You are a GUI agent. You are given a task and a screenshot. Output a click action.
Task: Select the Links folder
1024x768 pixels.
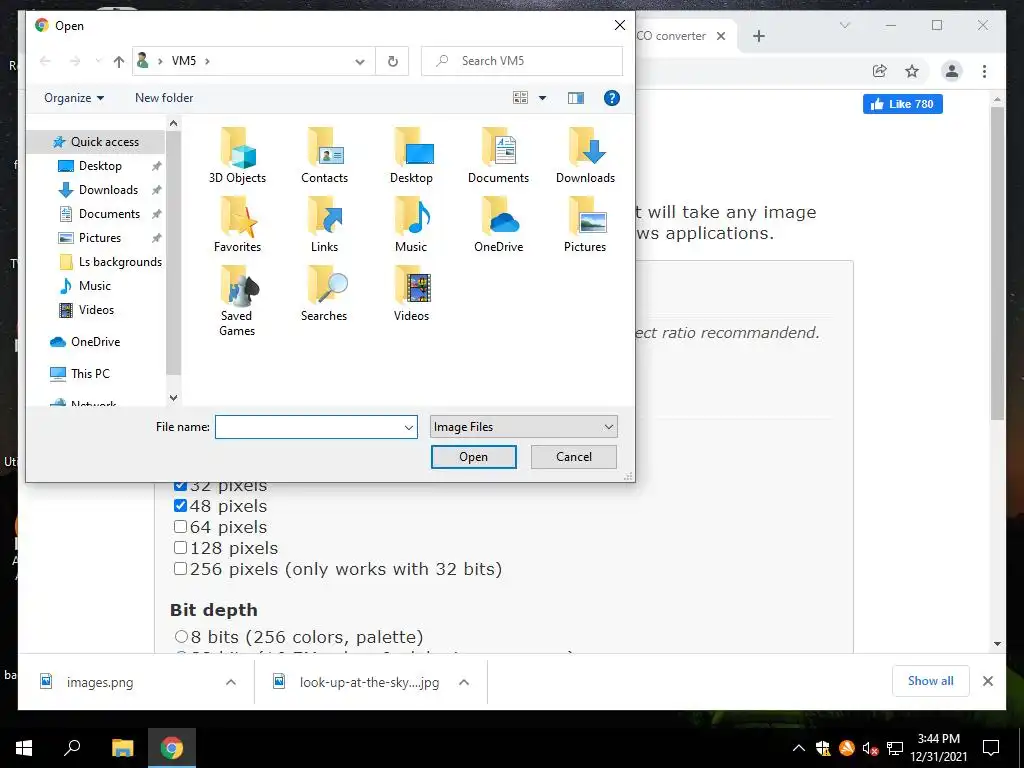(x=325, y=225)
